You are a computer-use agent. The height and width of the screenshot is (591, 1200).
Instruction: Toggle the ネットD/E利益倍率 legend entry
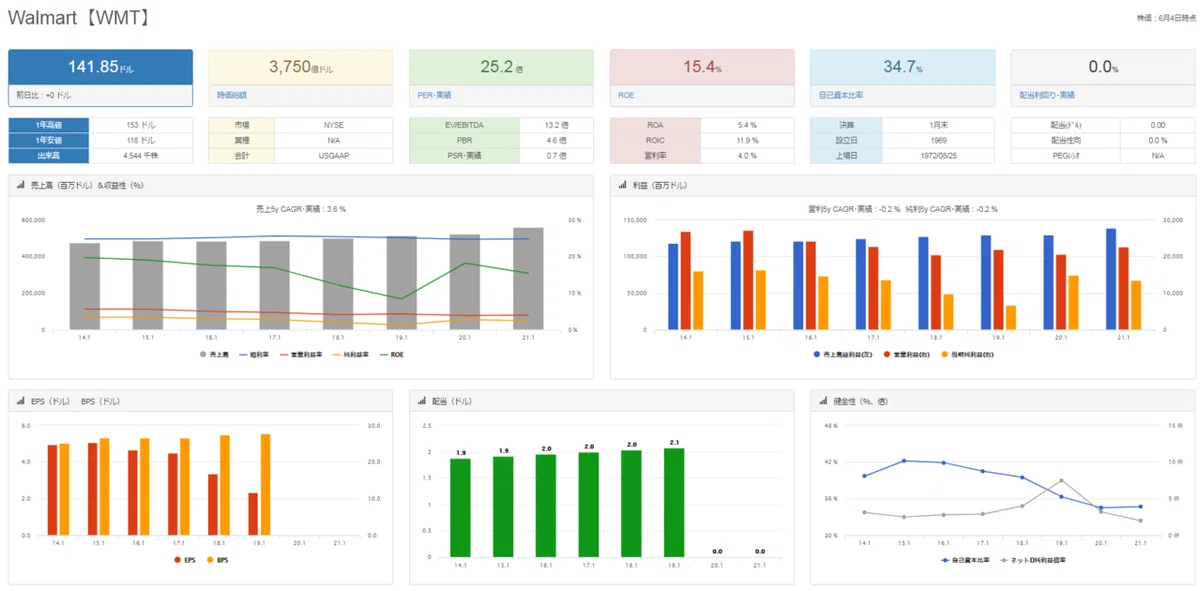click(x=1033, y=561)
